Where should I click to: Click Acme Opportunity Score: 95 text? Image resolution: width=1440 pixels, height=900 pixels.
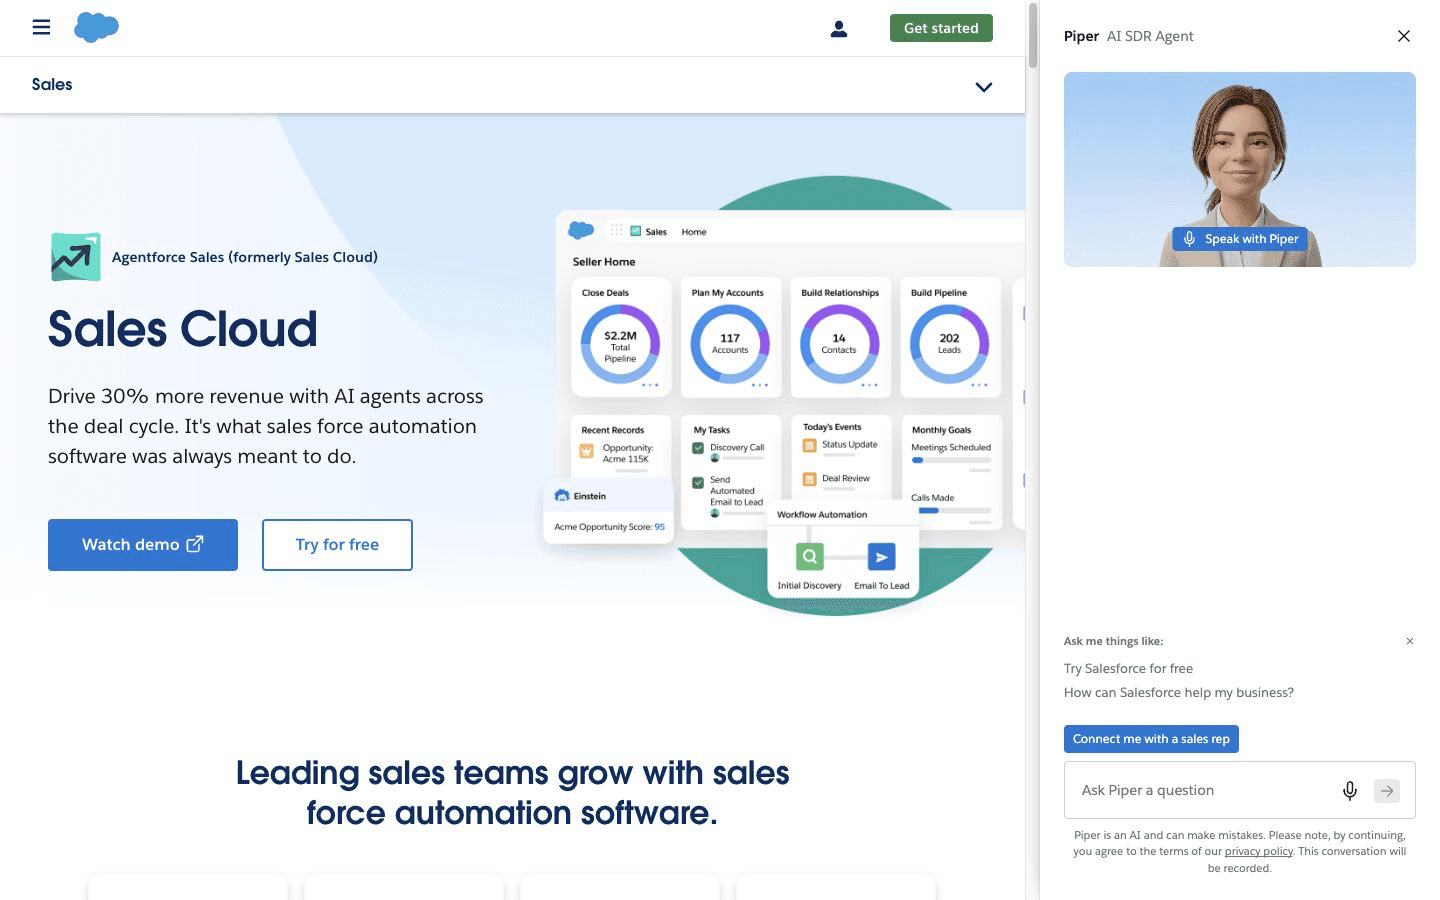(609, 527)
